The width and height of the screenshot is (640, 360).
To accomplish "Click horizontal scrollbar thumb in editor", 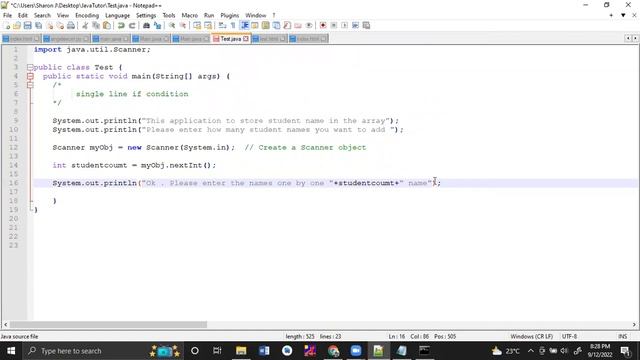I will pyautogui.click(x=108, y=324).
